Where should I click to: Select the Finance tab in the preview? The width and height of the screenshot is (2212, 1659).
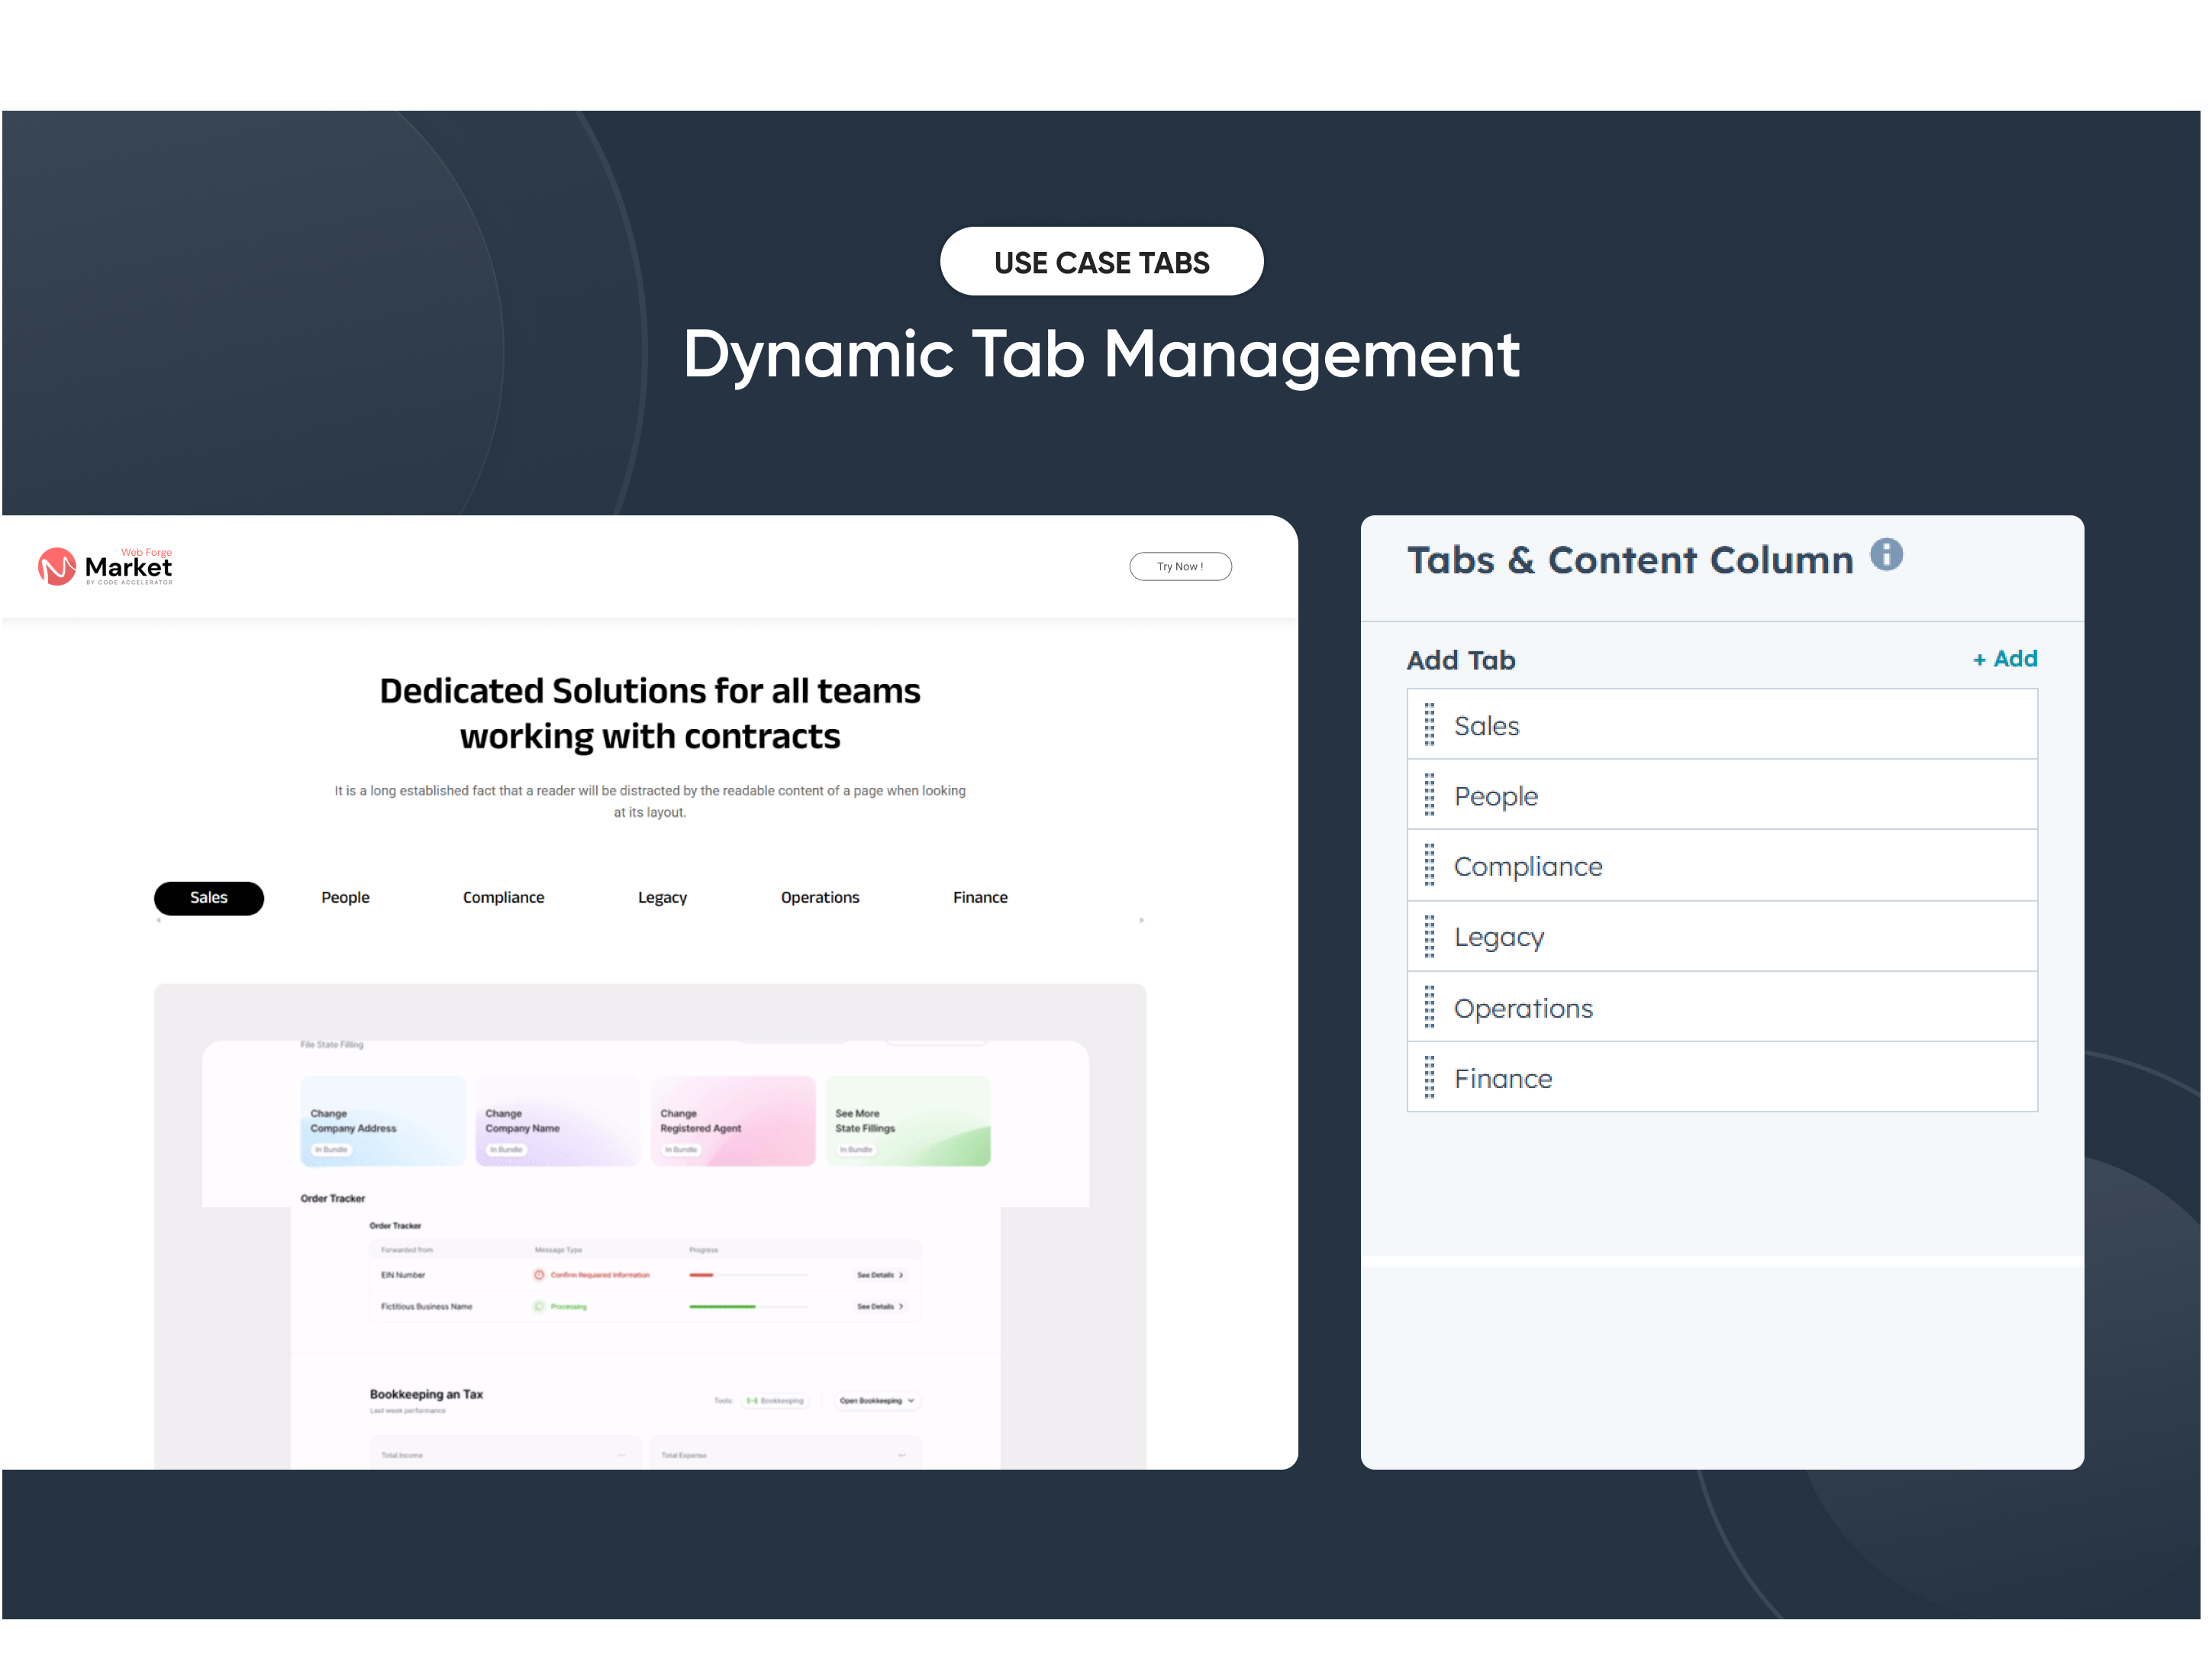point(980,897)
